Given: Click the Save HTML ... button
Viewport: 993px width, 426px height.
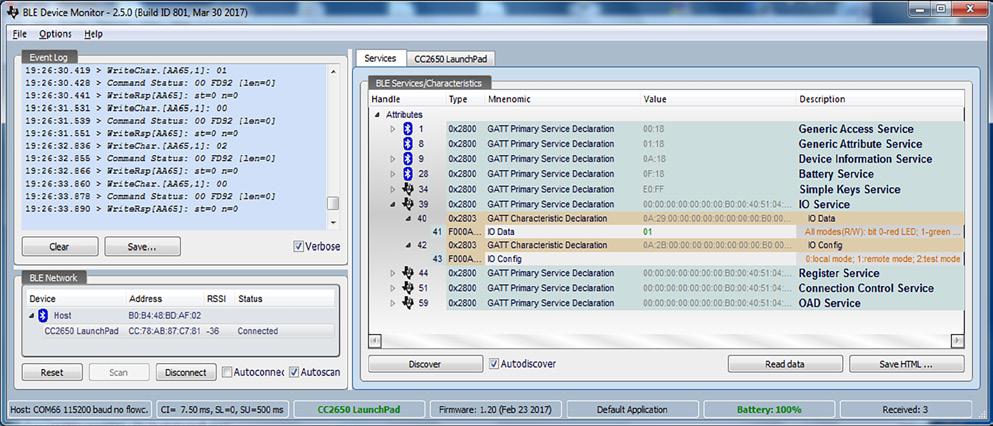Looking at the screenshot, I should click(907, 364).
